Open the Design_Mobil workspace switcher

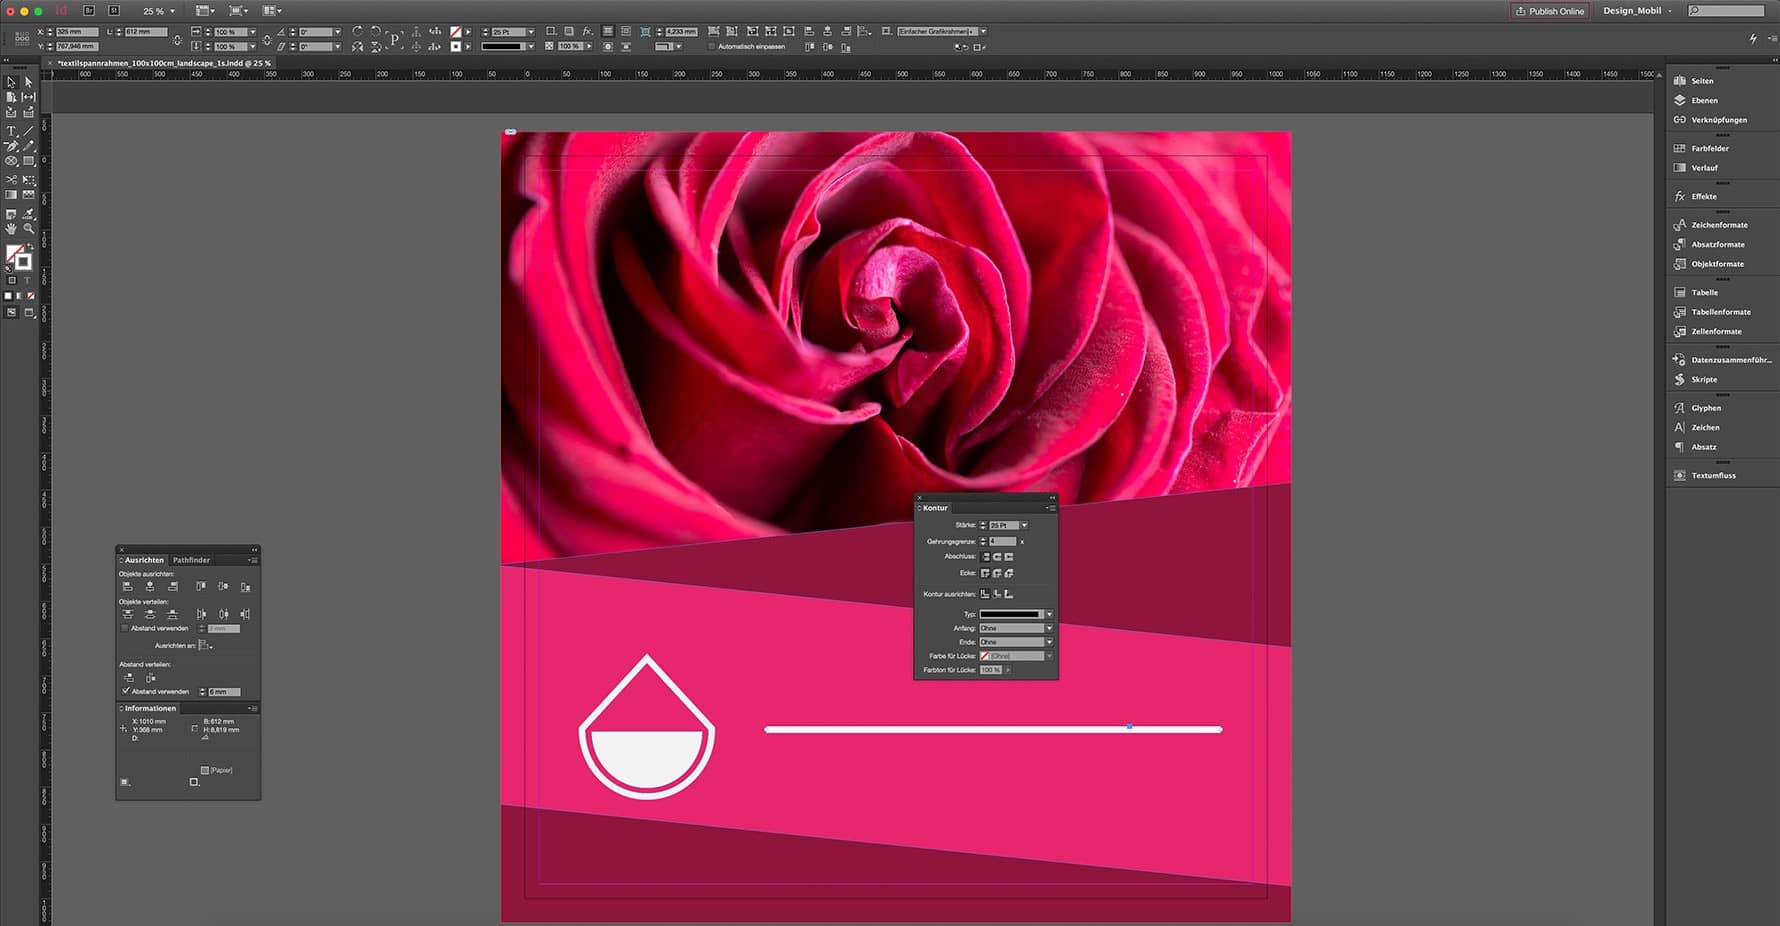click(x=1637, y=10)
